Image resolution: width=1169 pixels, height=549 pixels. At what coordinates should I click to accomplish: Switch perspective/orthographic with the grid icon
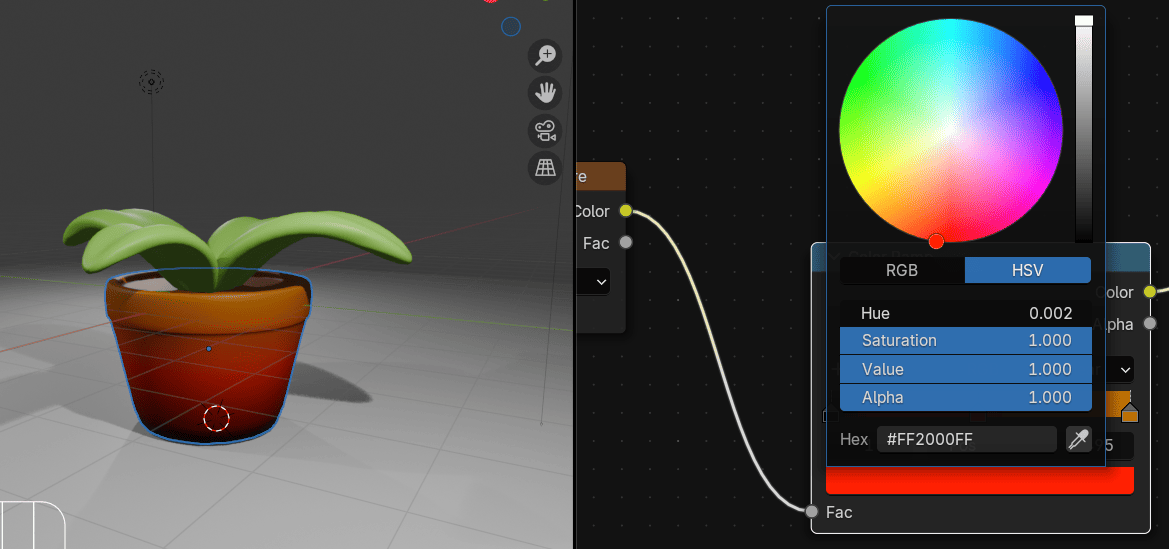point(545,168)
